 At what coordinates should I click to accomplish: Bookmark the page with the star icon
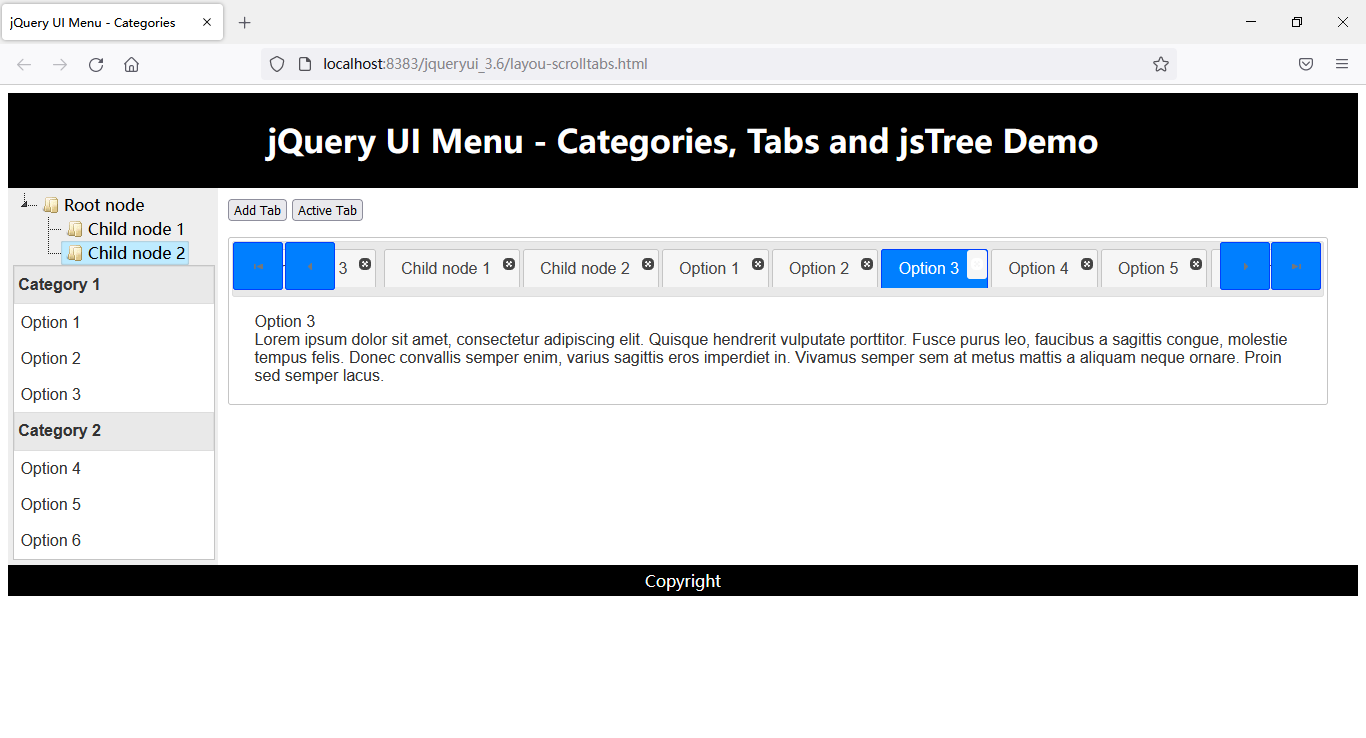1160,63
